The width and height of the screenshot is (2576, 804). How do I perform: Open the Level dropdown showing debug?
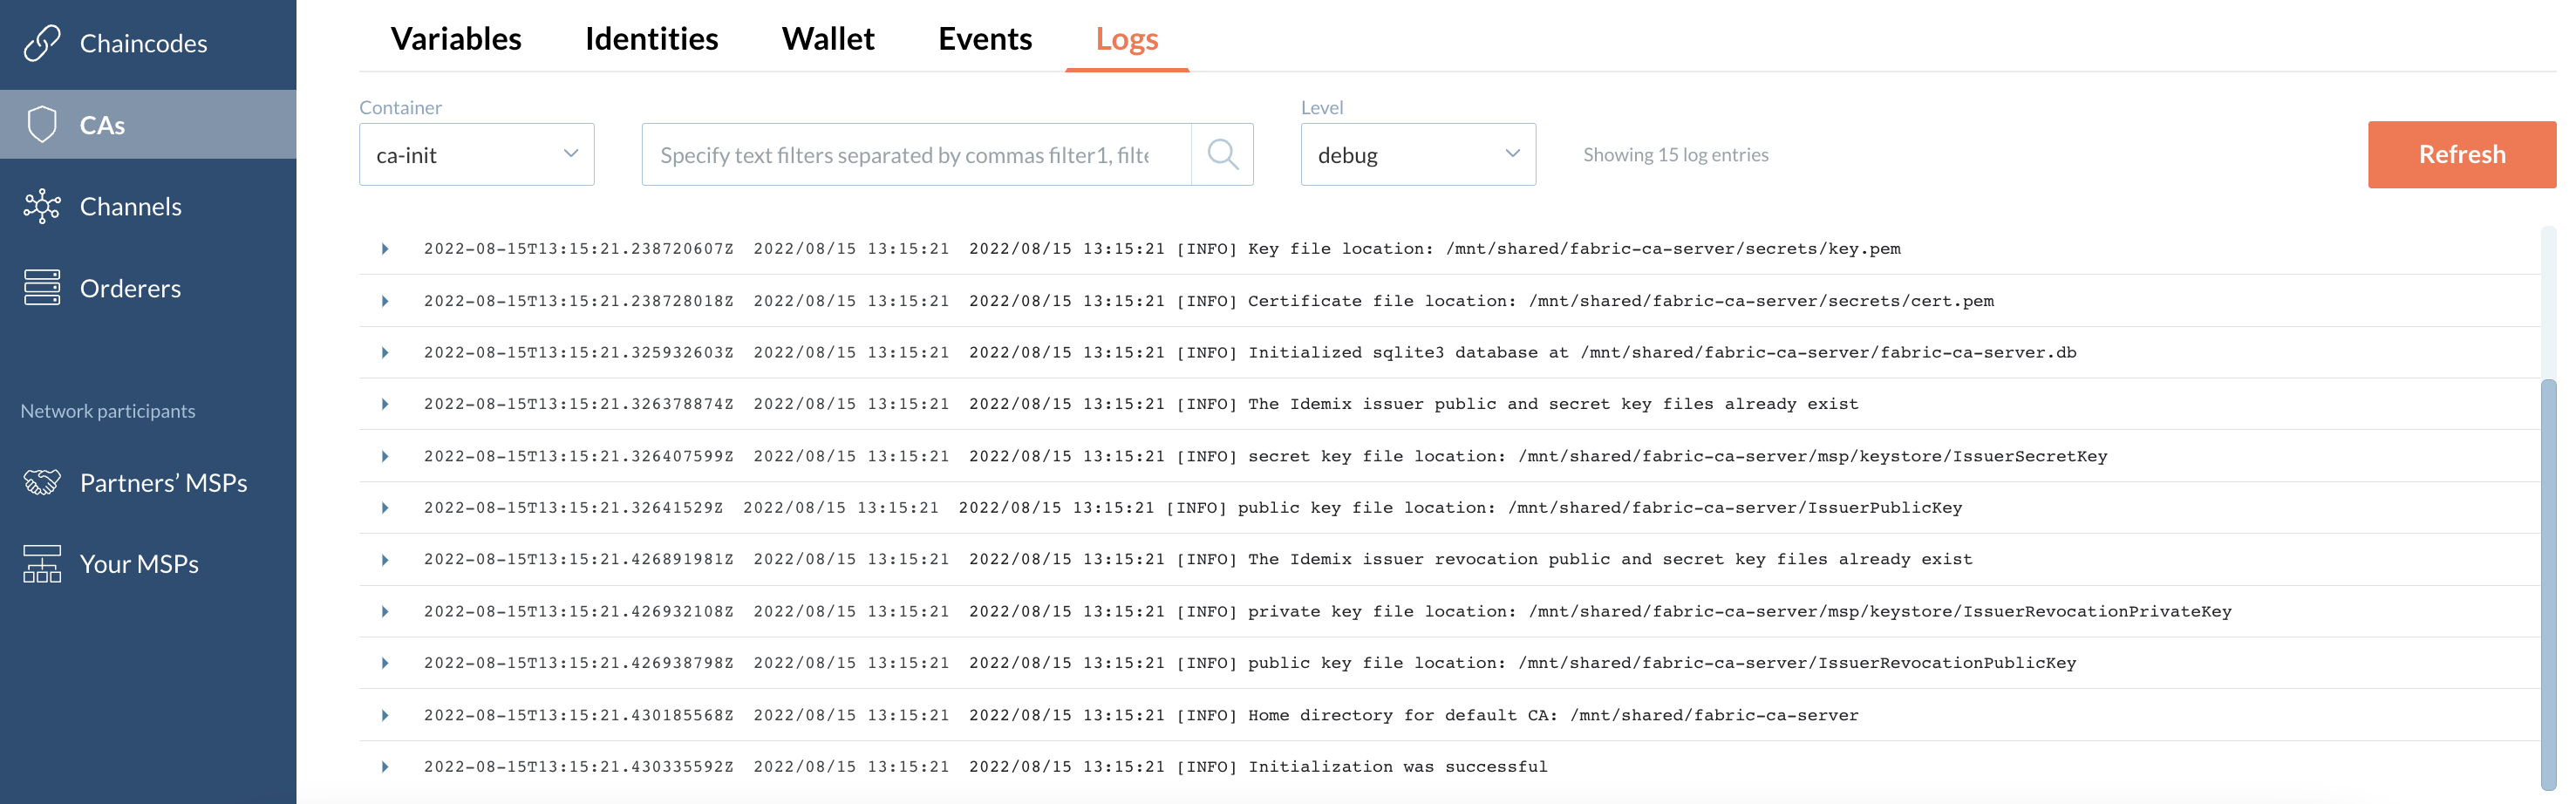click(1418, 154)
